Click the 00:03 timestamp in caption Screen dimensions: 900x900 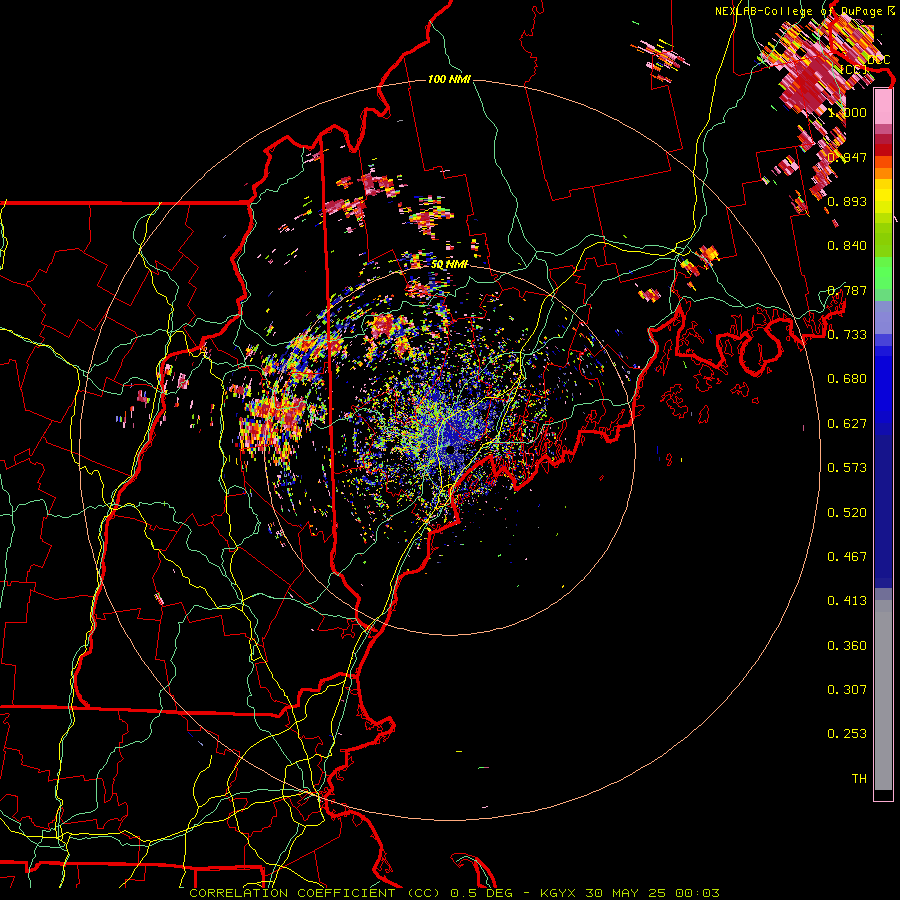tap(697, 893)
